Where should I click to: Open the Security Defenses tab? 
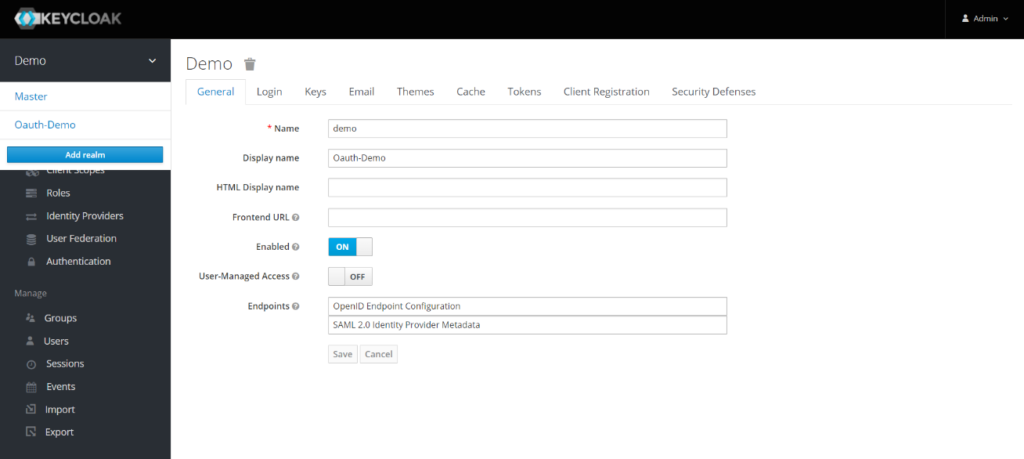pos(713,92)
